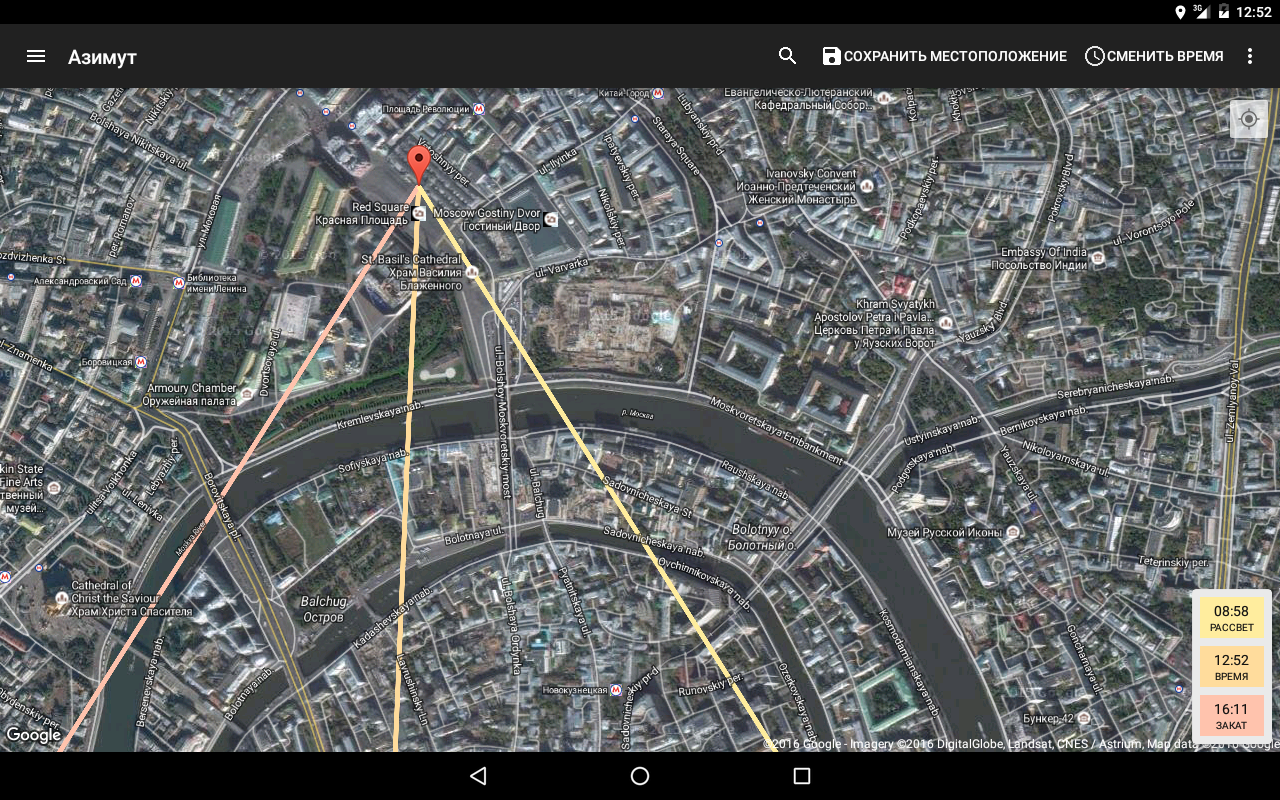Click the 'Embassy Of India' map label
This screenshot has width=1280, height=800.
(1044, 252)
